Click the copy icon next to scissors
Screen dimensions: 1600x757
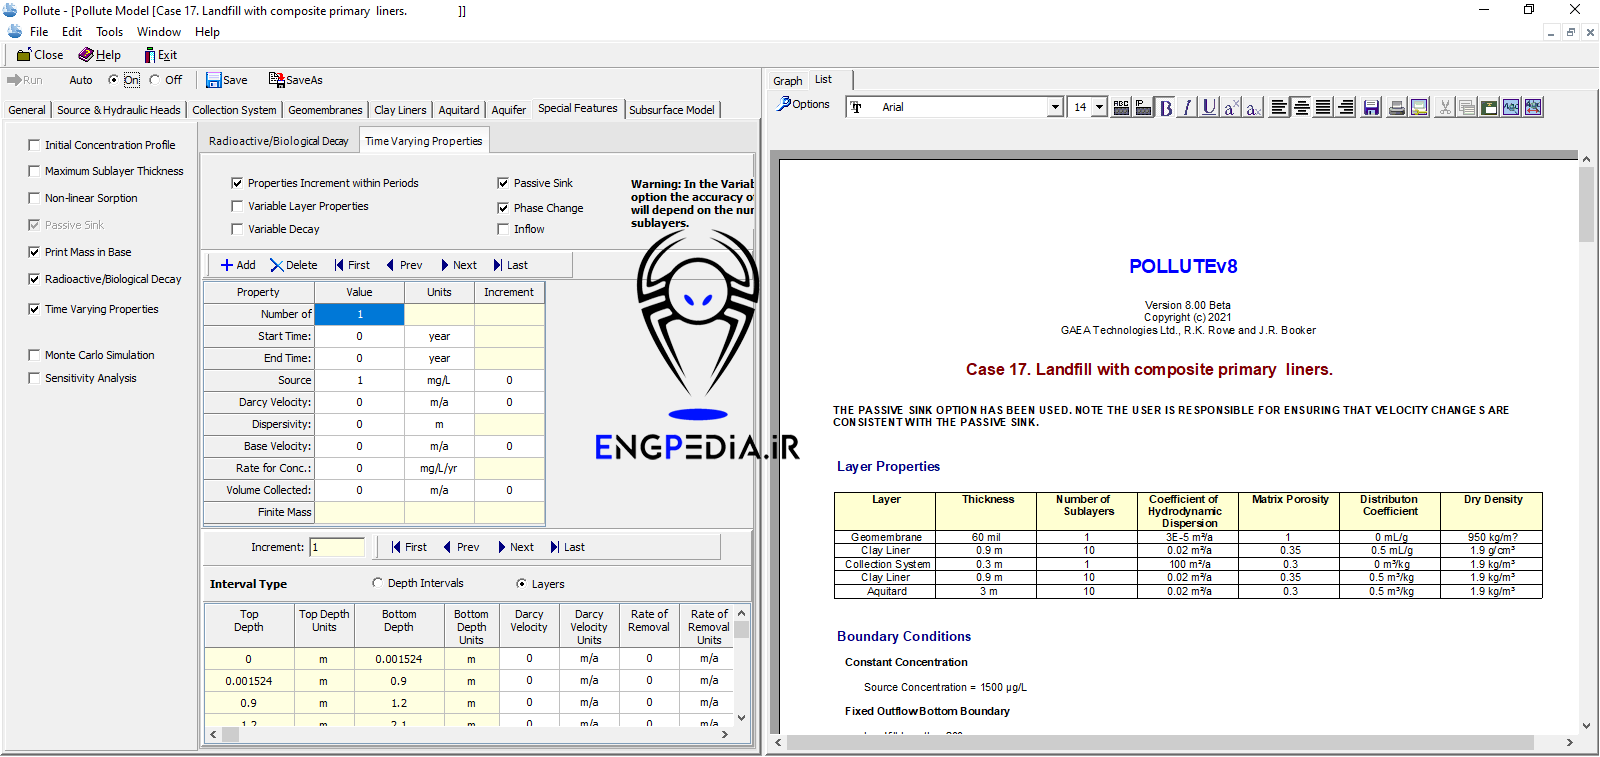tap(1467, 107)
